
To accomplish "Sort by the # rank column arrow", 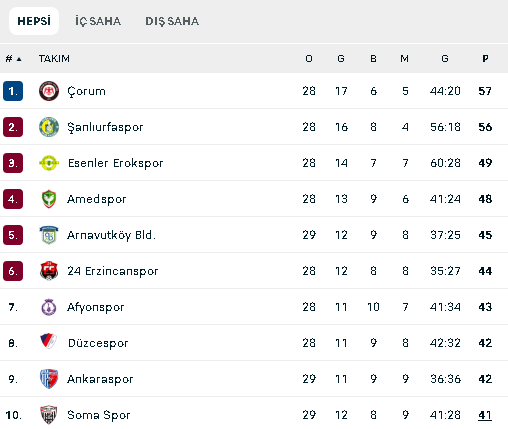I will 19,59.
